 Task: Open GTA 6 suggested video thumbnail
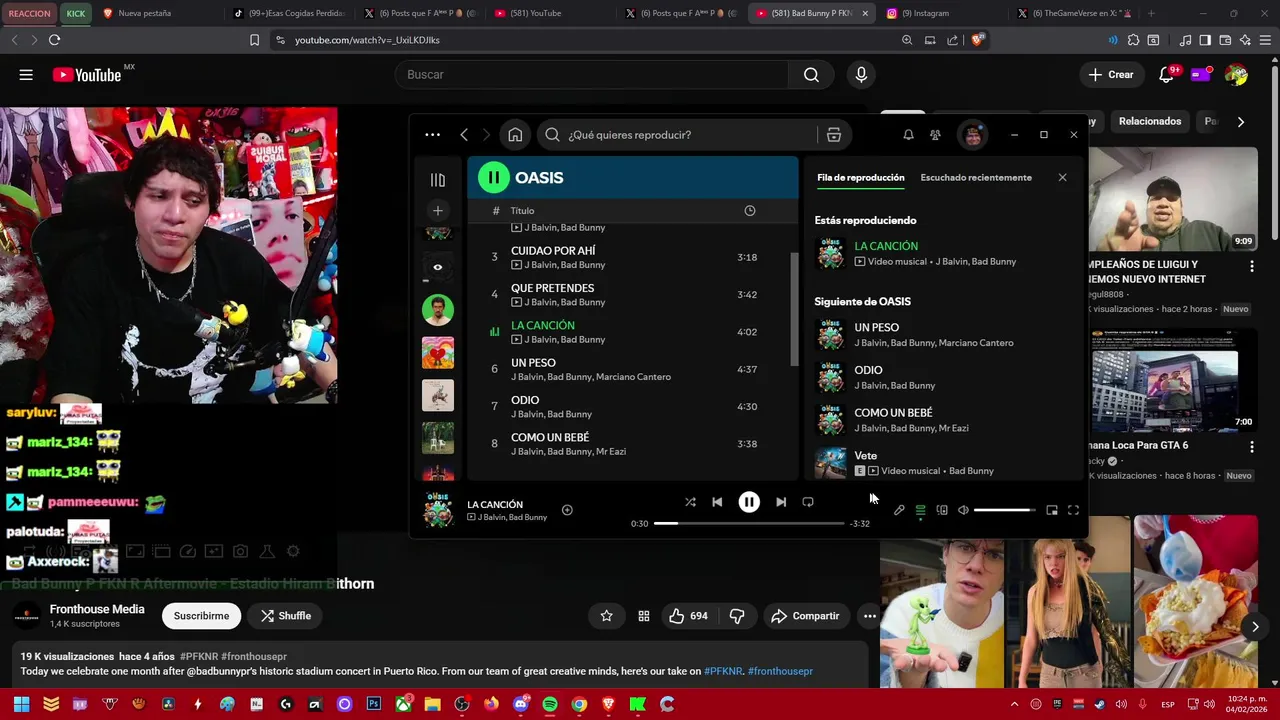click(x=1173, y=379)
